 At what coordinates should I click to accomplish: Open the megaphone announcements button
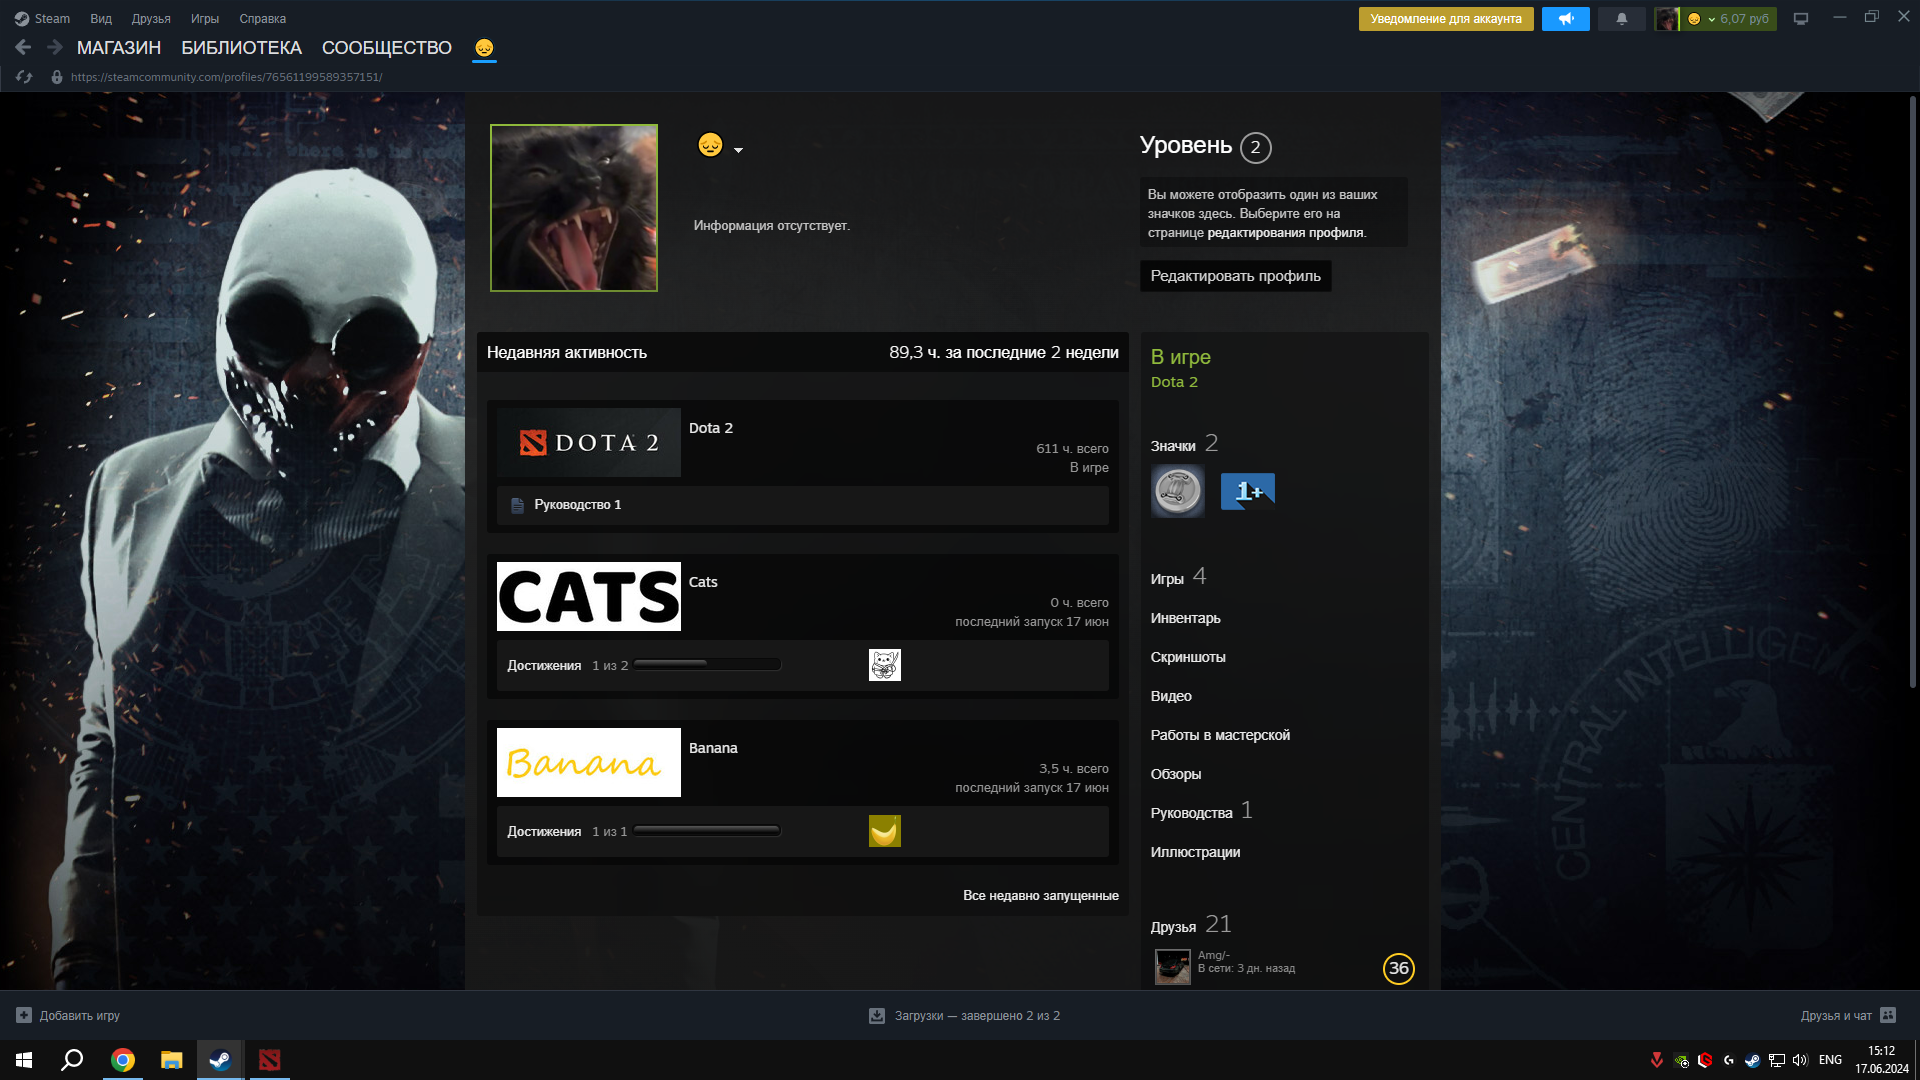pos(1566,19)
